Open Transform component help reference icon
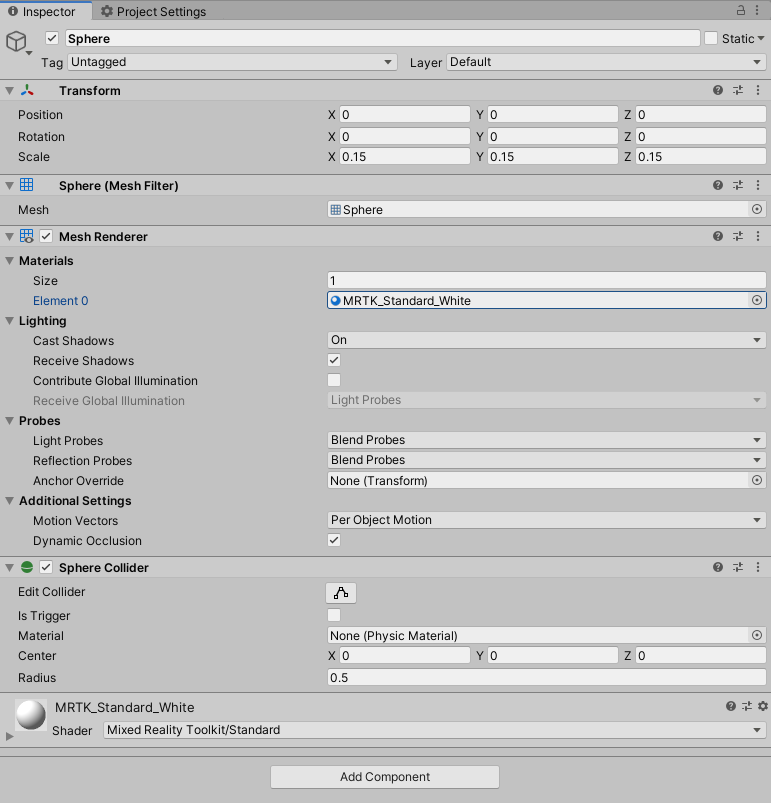 click(718, 90)
